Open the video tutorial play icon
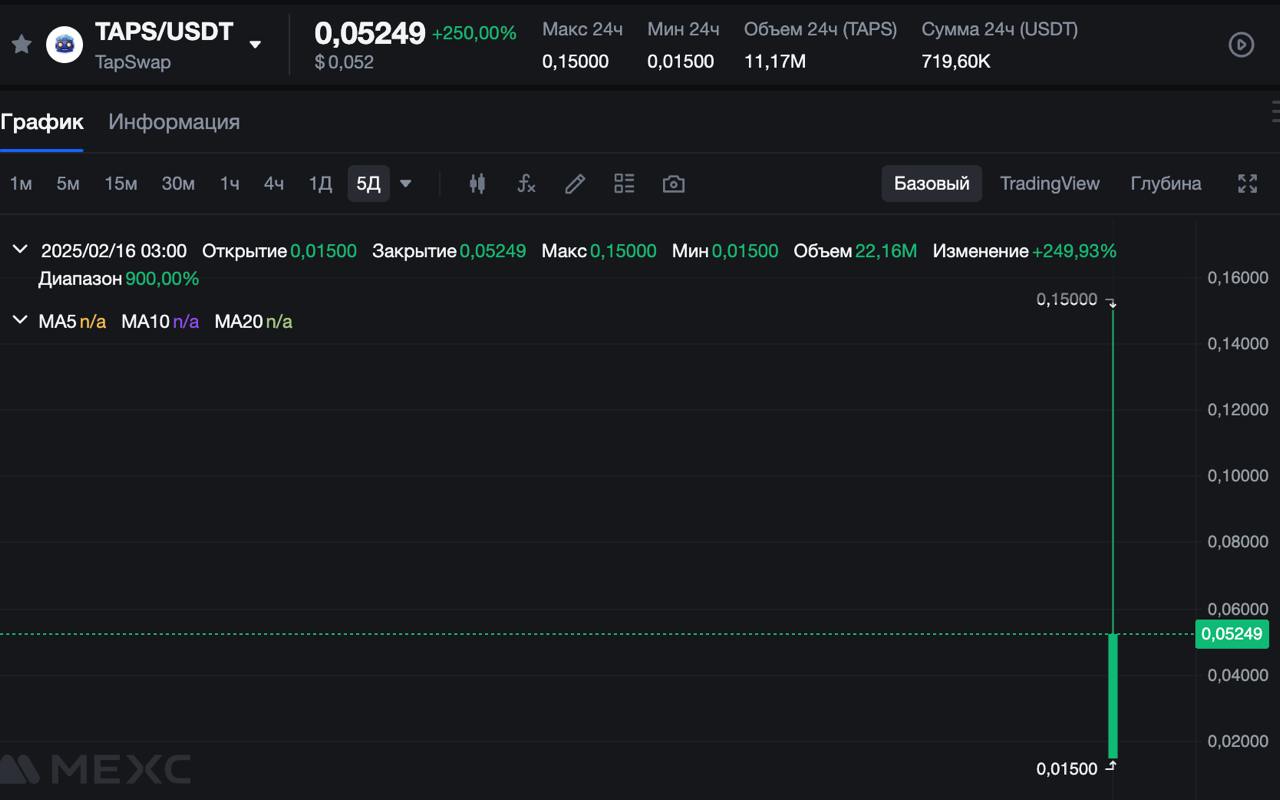 click(1241, 45)
